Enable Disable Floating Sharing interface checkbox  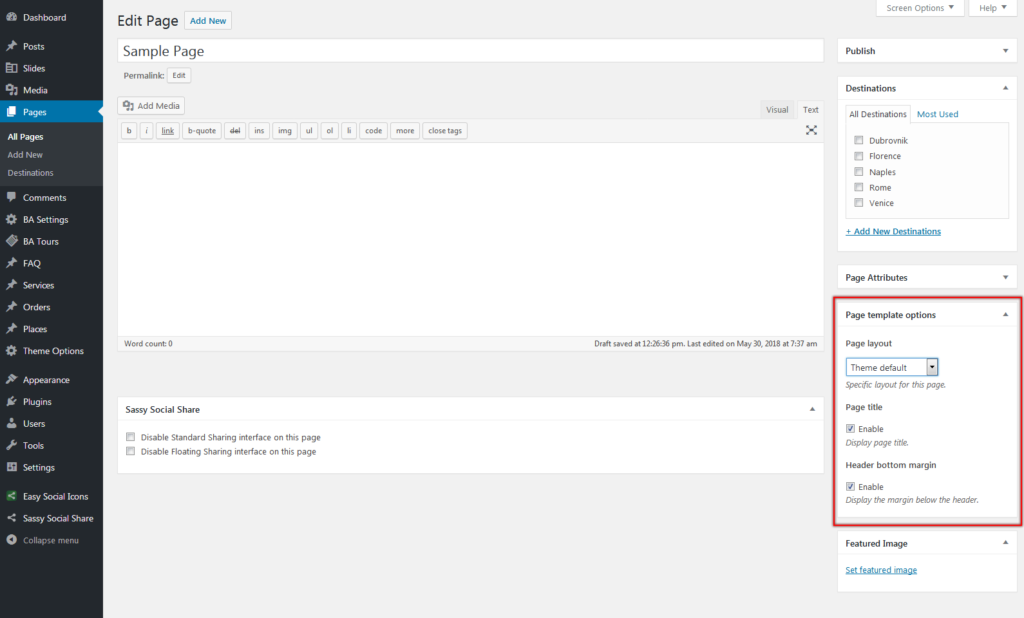click(131, 452)
